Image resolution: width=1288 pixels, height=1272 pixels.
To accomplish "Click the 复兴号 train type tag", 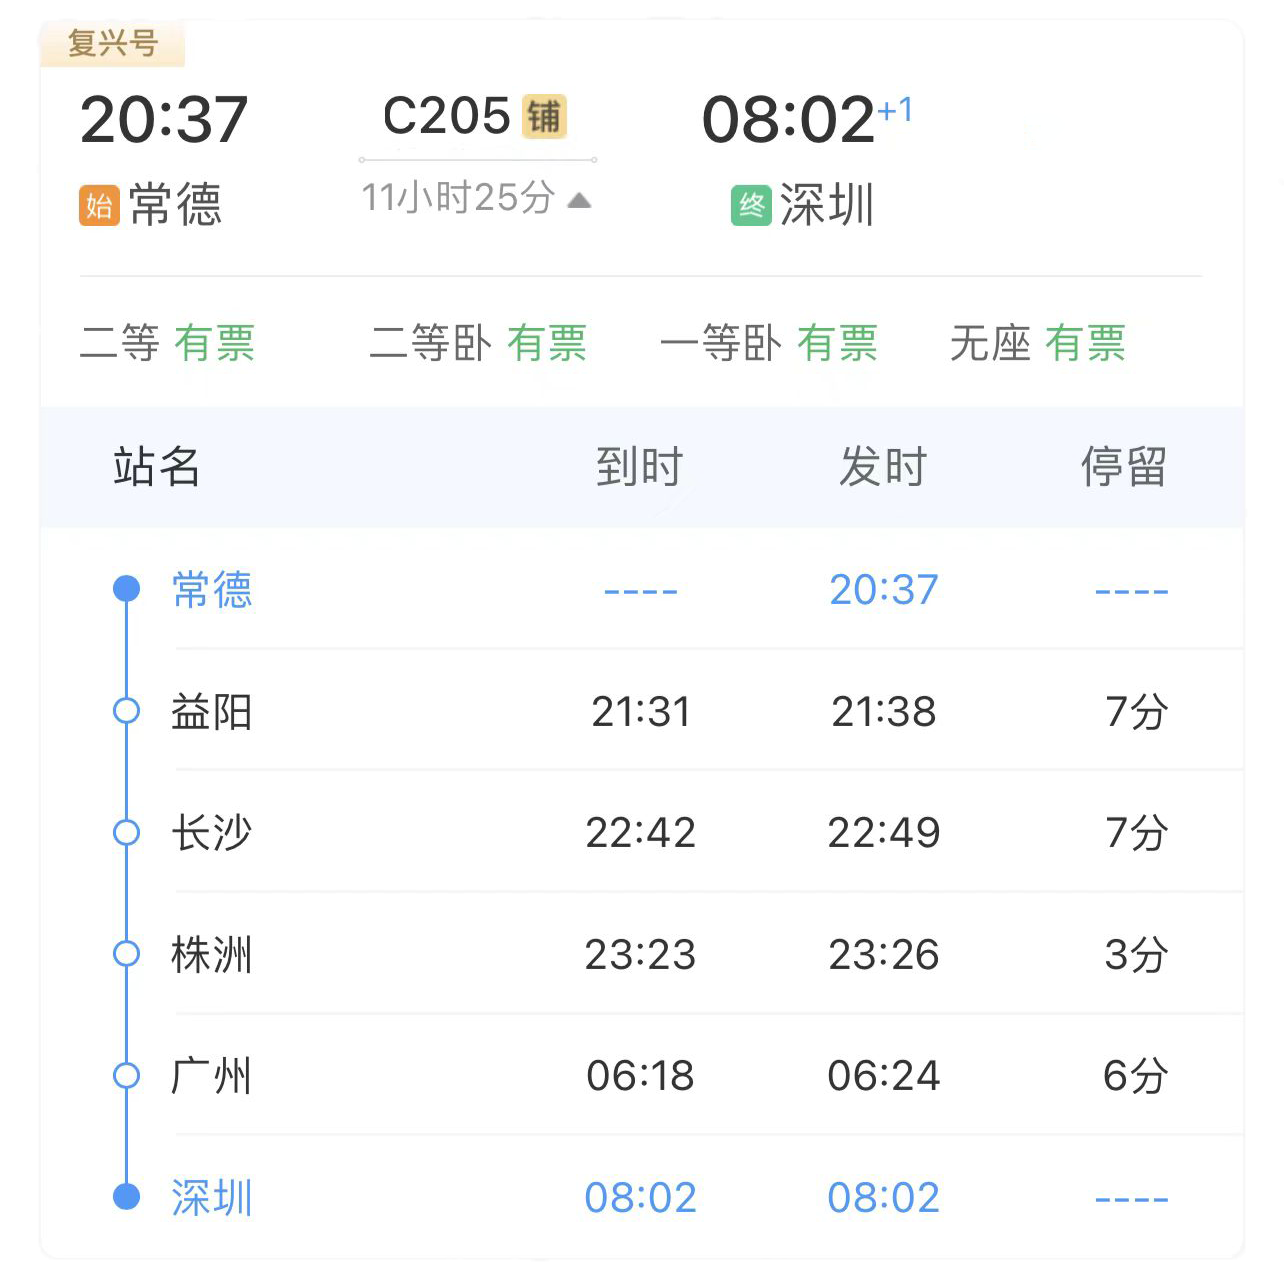I will point(113,44).
